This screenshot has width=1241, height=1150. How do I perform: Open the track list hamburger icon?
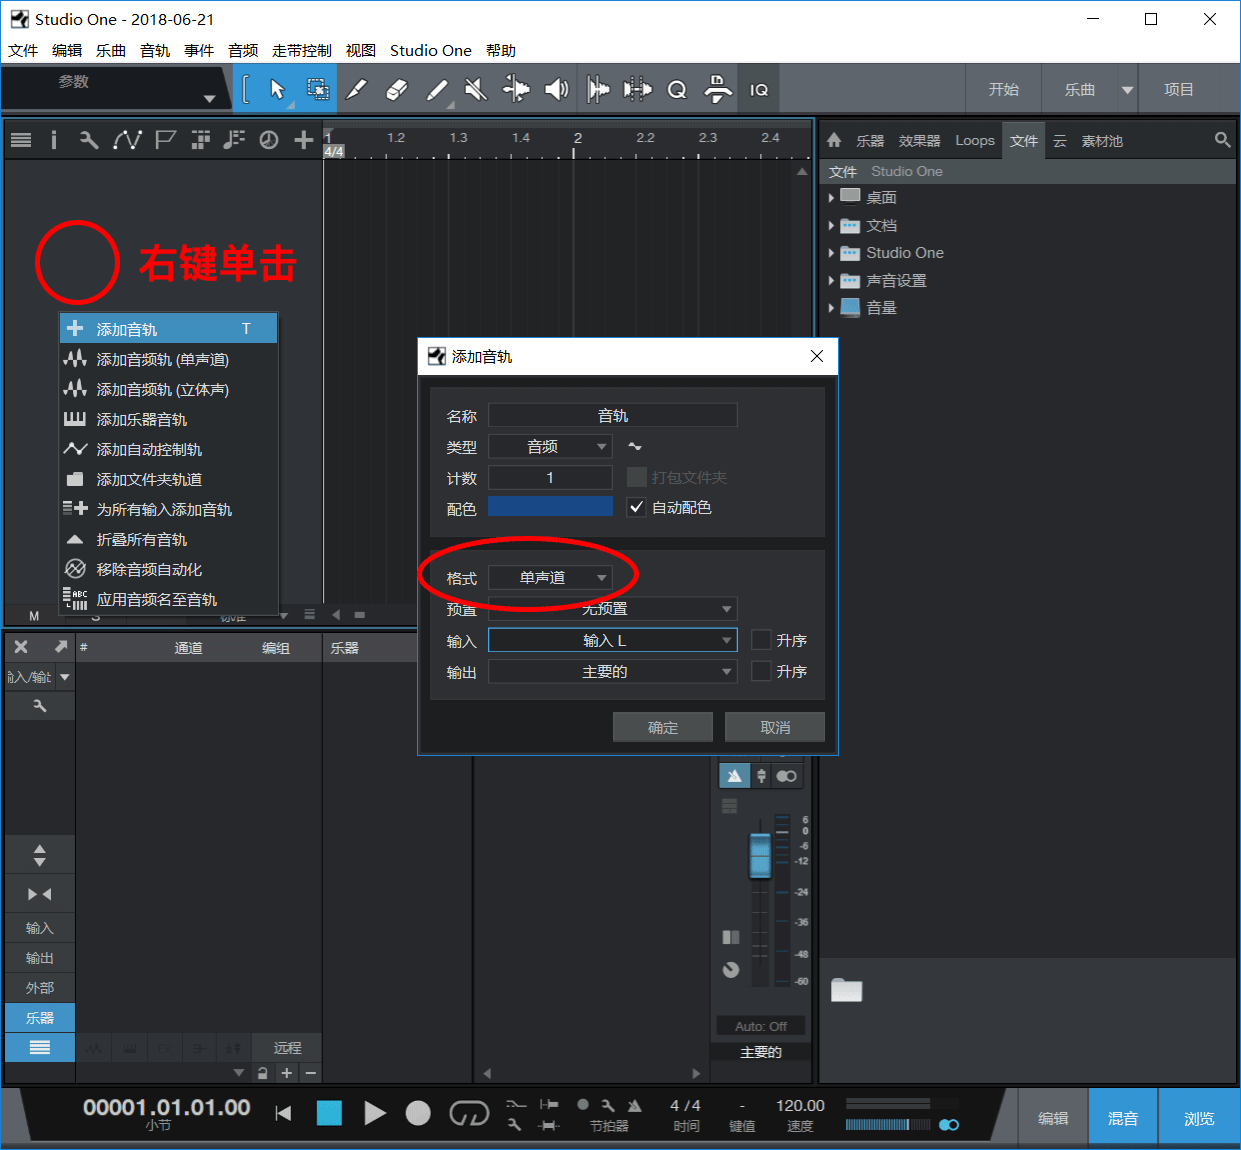pos(21,140)
